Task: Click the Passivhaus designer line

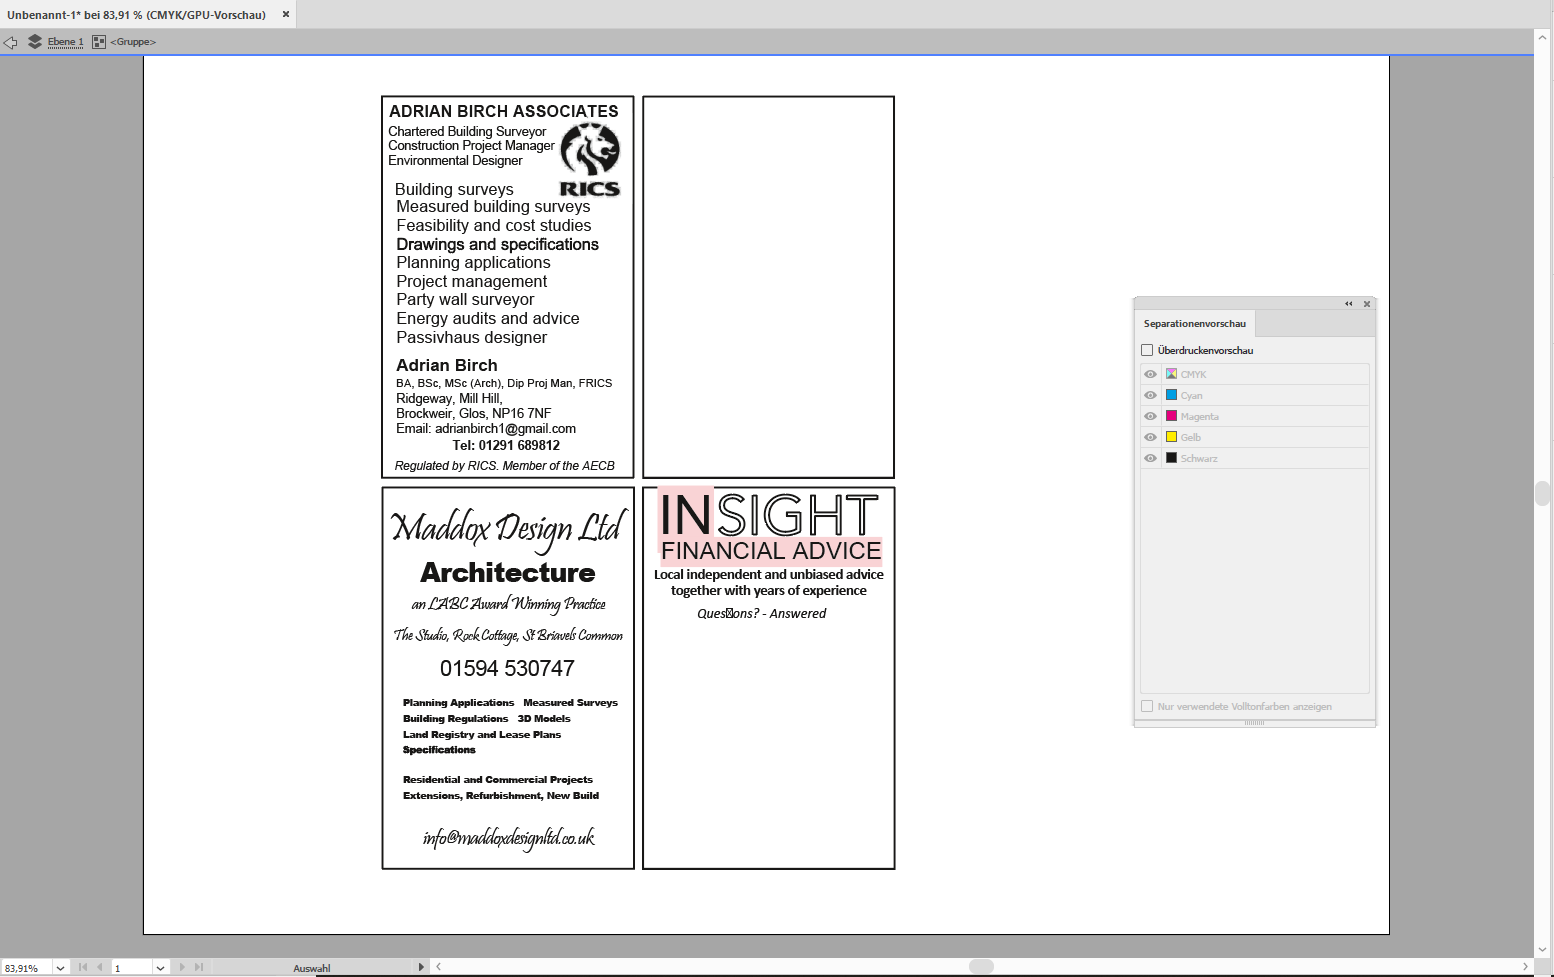Action: [472, 338]
